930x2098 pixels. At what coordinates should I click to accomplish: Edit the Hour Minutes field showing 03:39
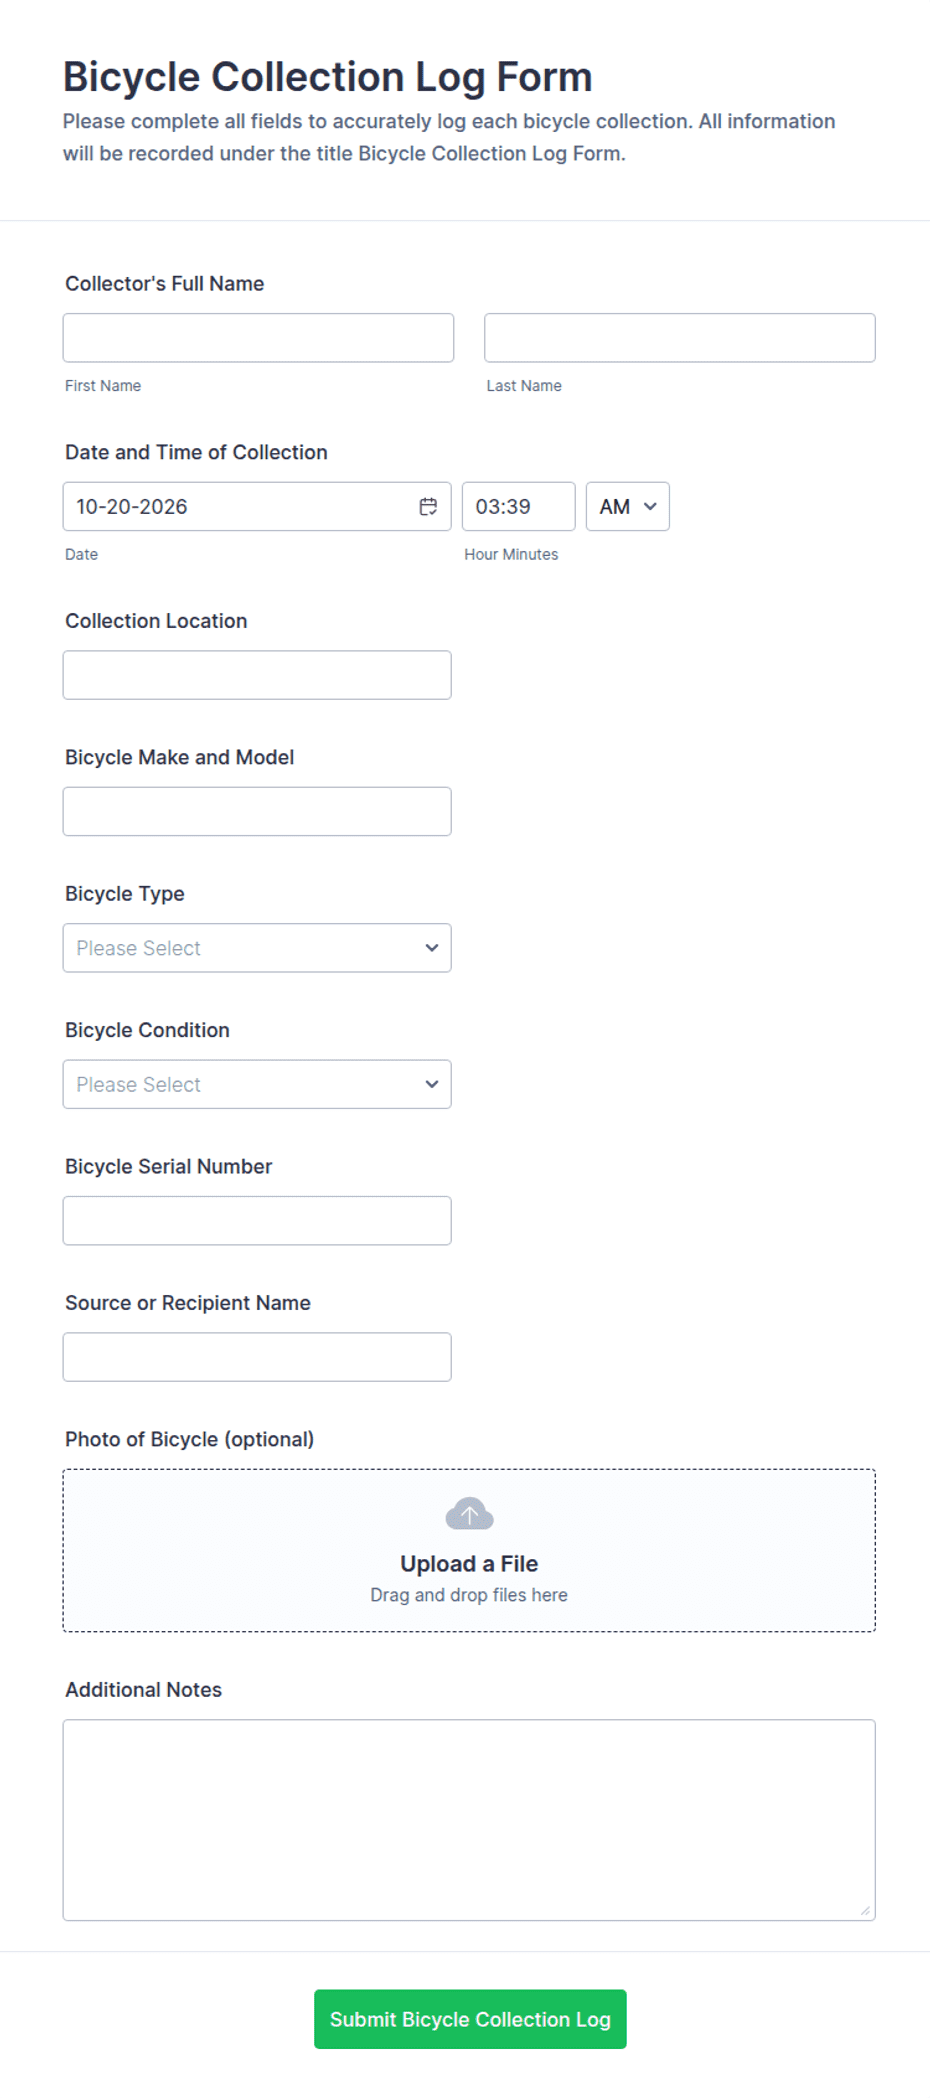click(518, 507)
